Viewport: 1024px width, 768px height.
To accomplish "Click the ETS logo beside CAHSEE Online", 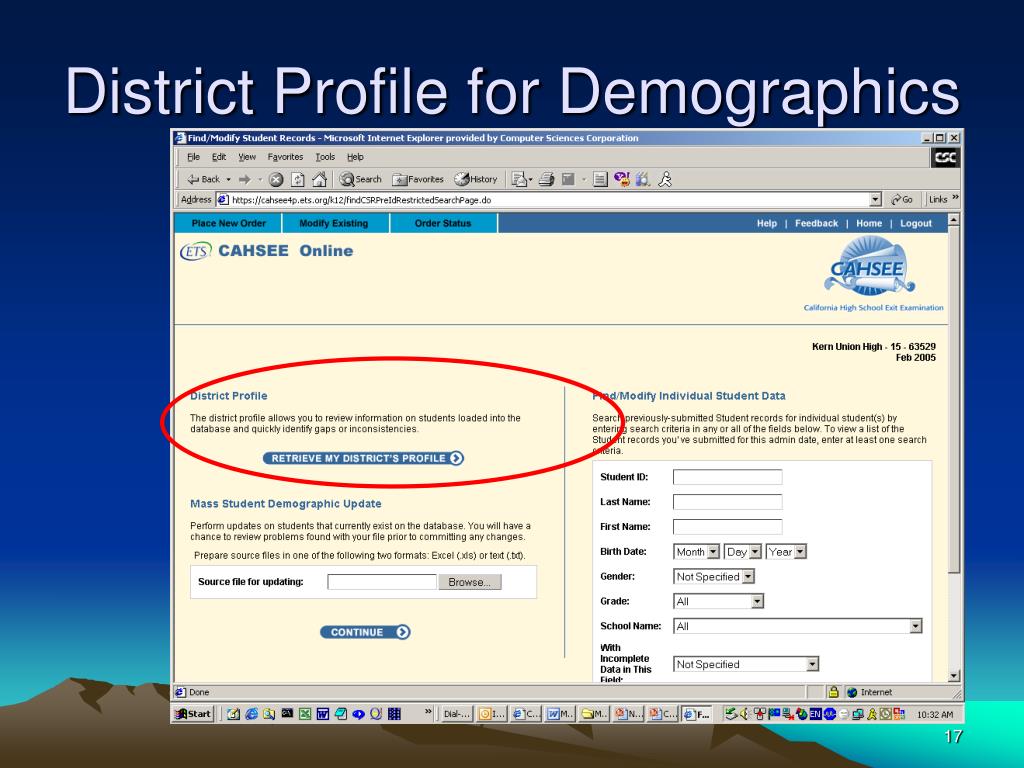I will 196,251.
